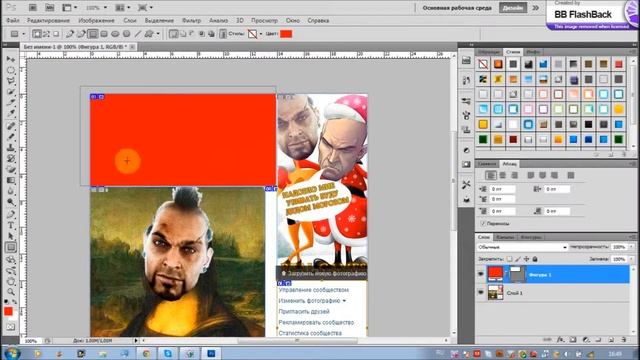Open Mini Bridge from the application bar
Screen dimensions: 640x360
[x=49, y=7]
